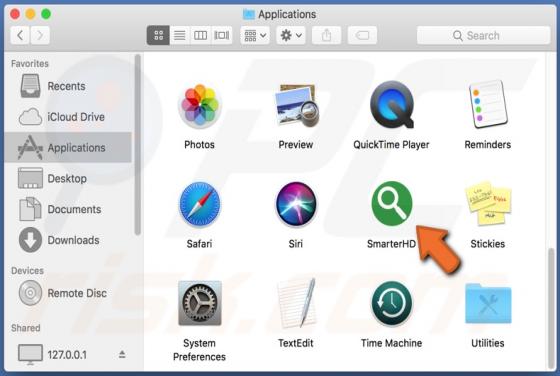Click the Reminders app icon
The width and height of the screenshot is (560, 376).
tap(488, 104)
